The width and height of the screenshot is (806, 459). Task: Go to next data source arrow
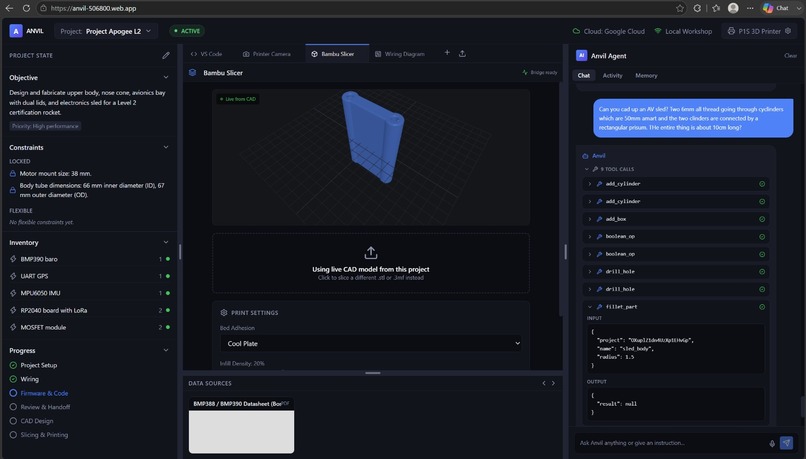(x=554, y=383)
